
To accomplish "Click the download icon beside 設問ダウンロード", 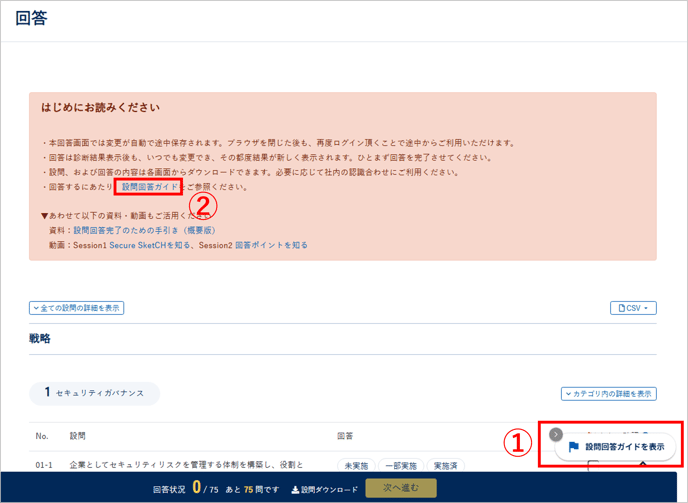I will [x=295, y=489].
